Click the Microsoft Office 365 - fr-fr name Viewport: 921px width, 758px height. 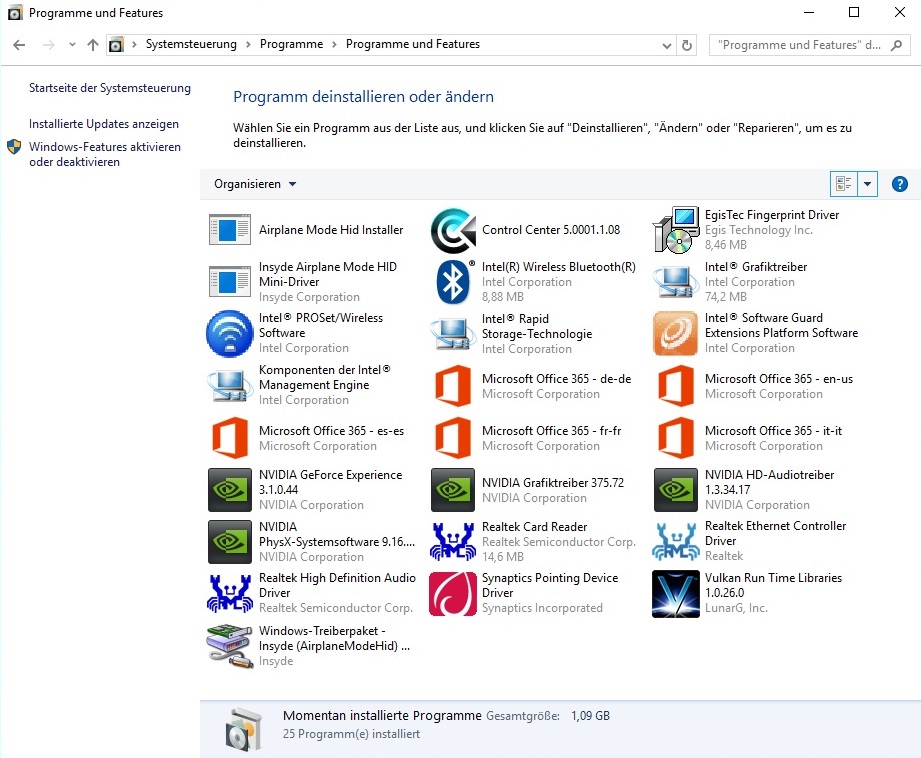pos(552,431)
